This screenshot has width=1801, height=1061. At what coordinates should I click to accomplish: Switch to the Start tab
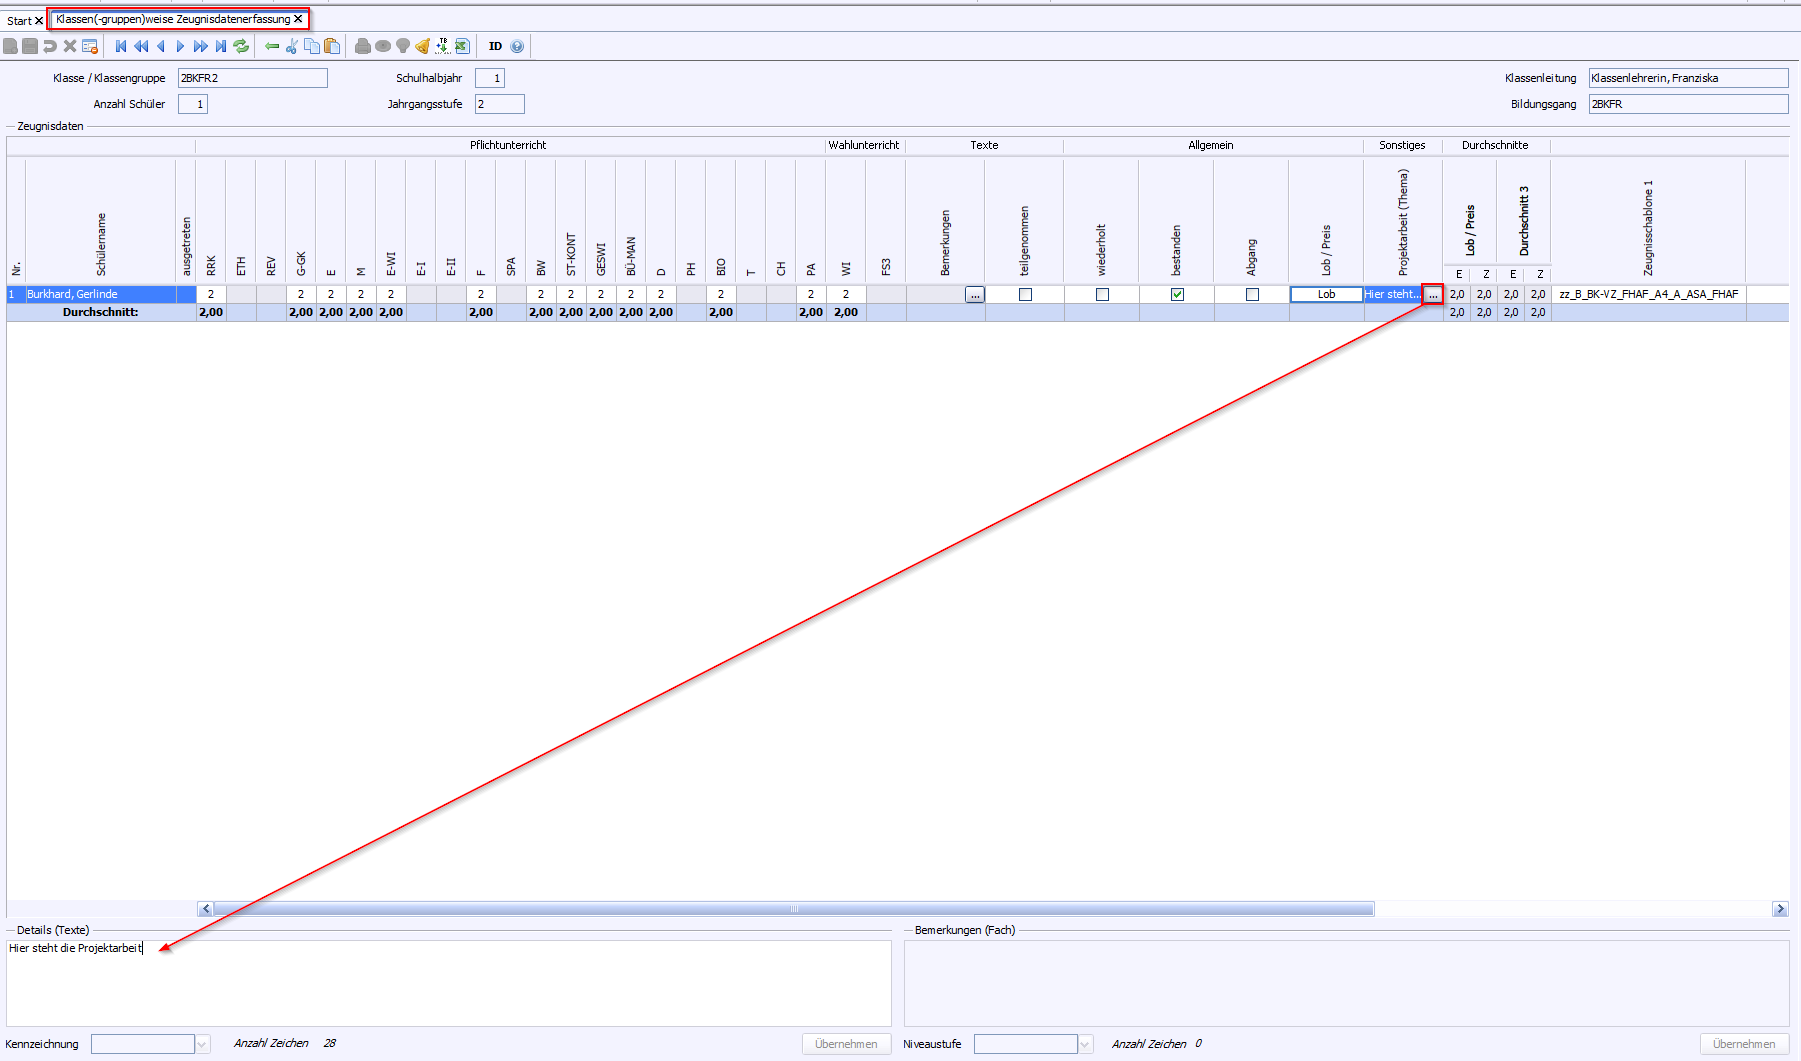[x=19, y=20]
